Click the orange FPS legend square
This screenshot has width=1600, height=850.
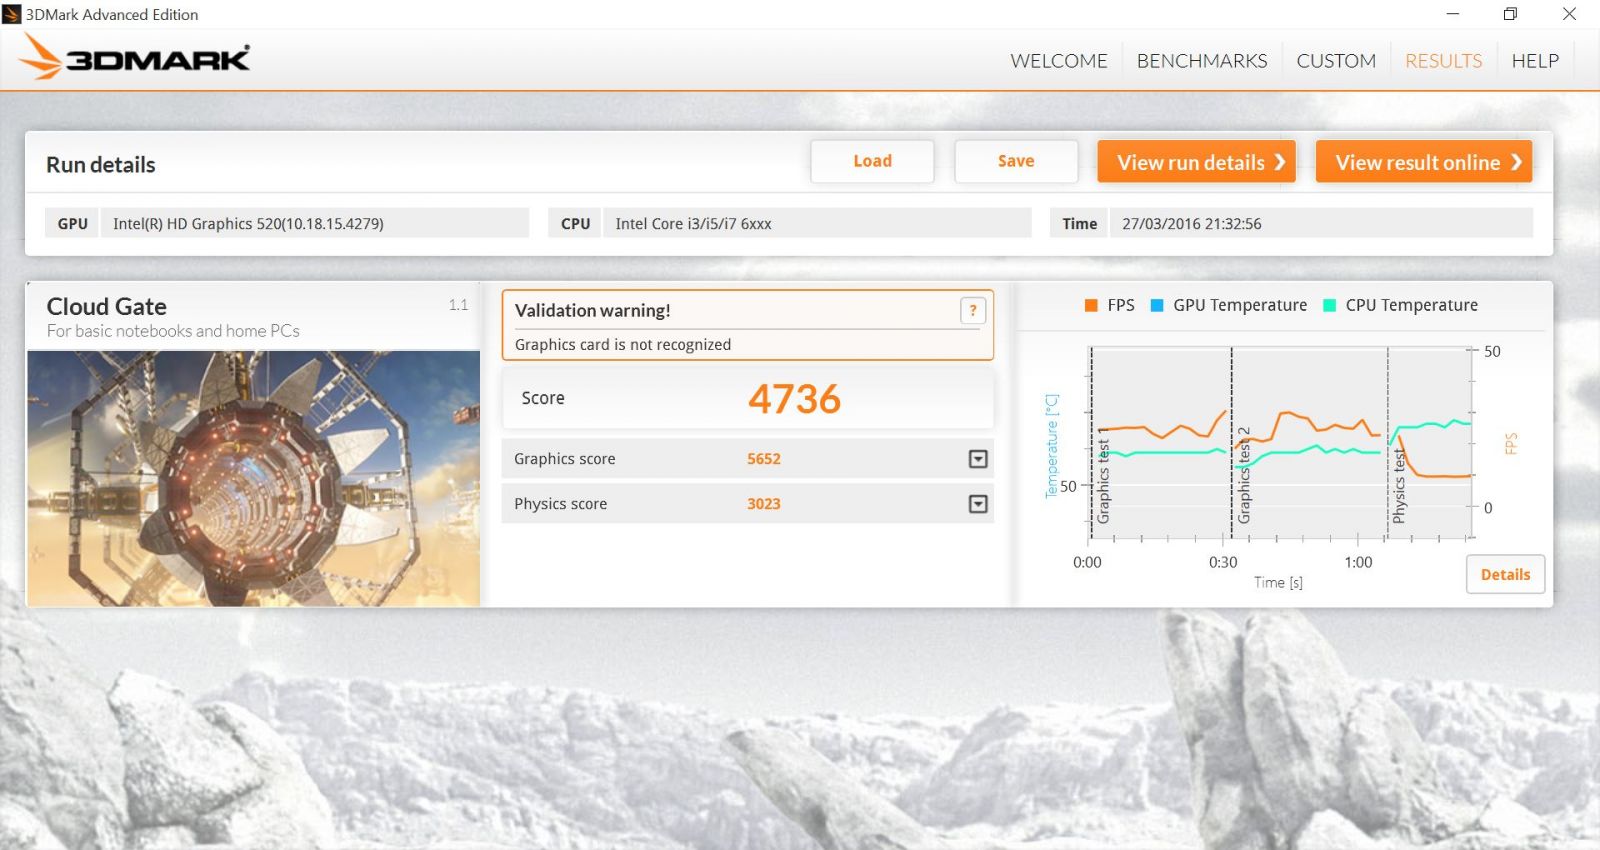(x=1091, y=306)
